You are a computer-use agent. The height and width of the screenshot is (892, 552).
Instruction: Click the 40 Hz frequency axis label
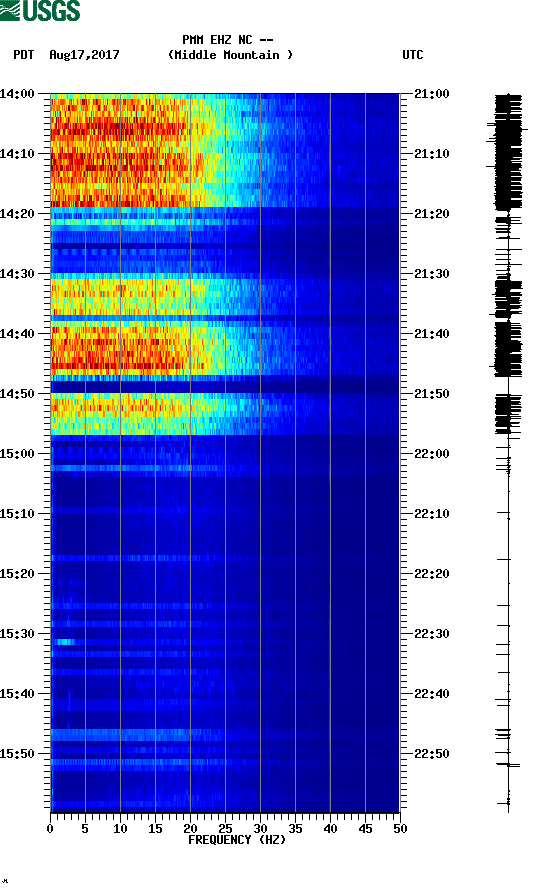point(330,829)
